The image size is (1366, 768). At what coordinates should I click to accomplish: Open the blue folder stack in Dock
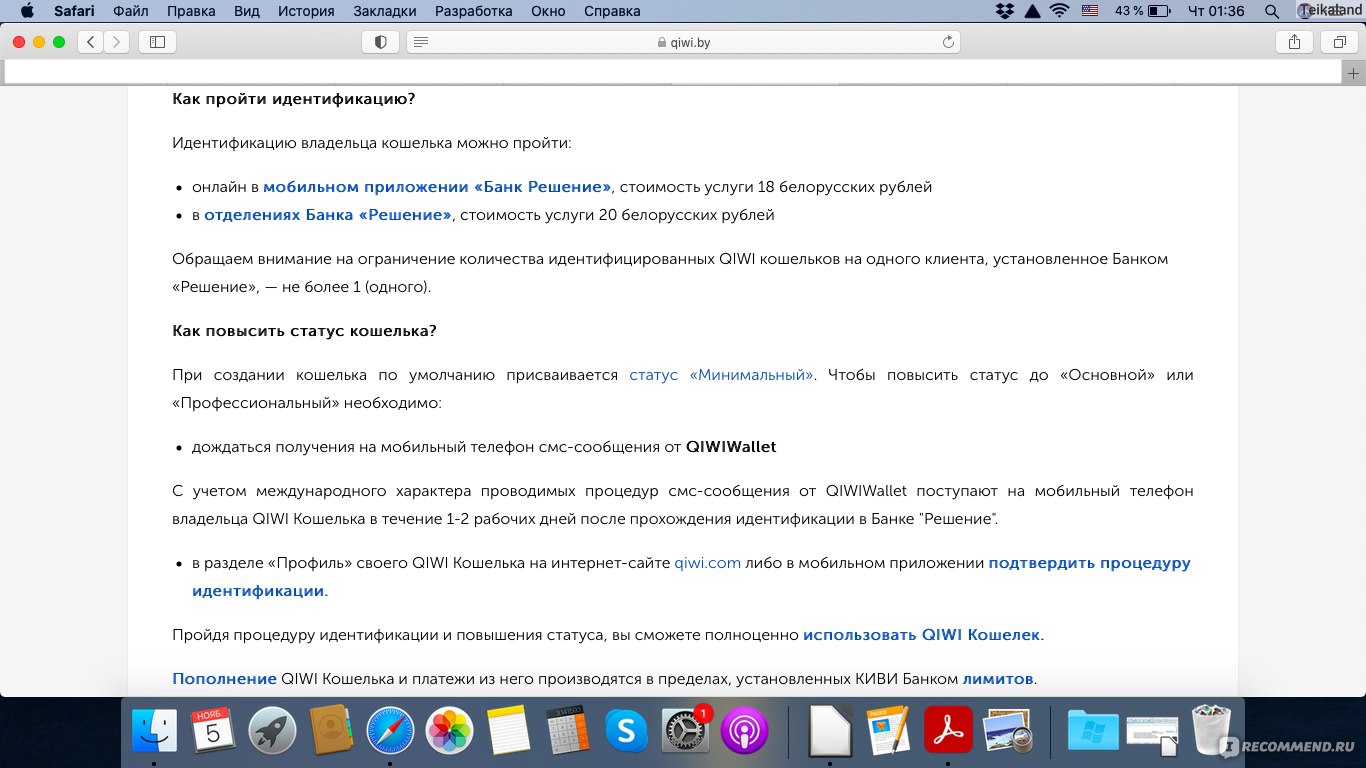(x=1093, y=731)
